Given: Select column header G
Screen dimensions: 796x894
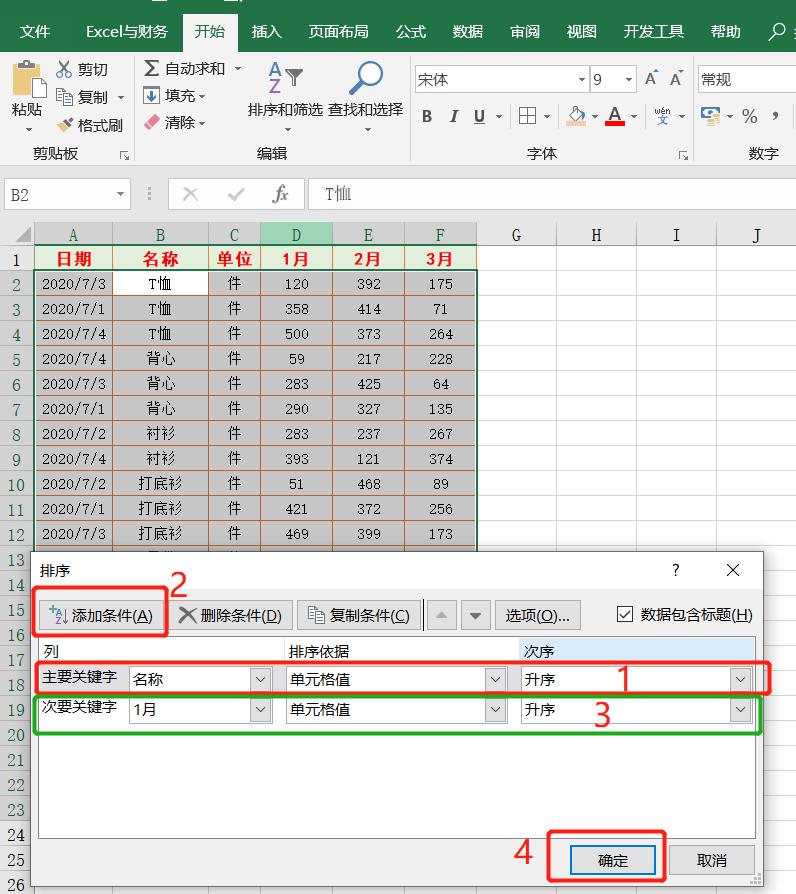Looking at the screenshot, I should 516,234.
